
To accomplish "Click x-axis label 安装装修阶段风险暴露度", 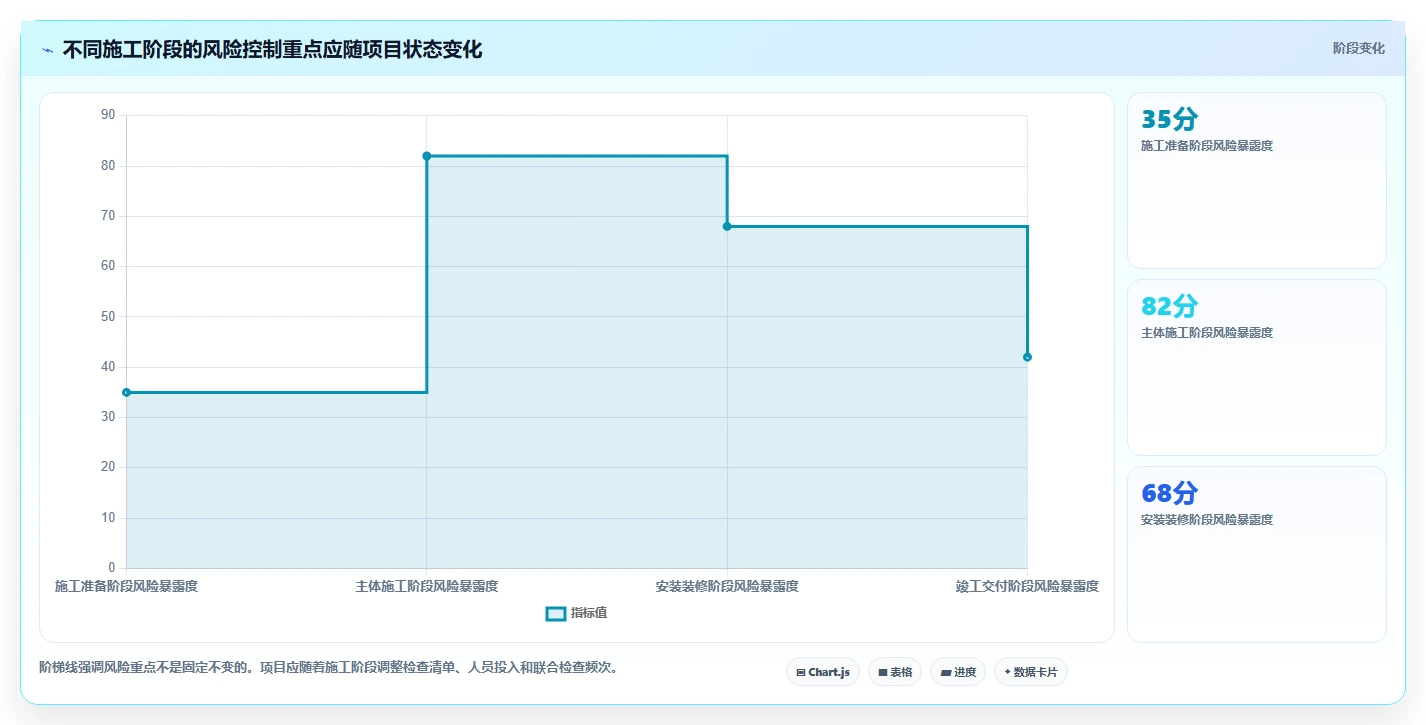I will (727, 586).
